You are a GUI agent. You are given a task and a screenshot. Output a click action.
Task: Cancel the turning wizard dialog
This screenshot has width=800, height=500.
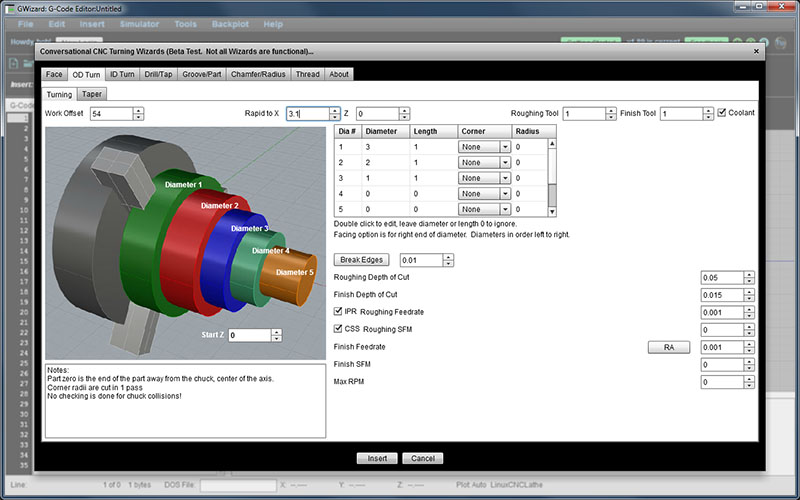click(422, 458)
